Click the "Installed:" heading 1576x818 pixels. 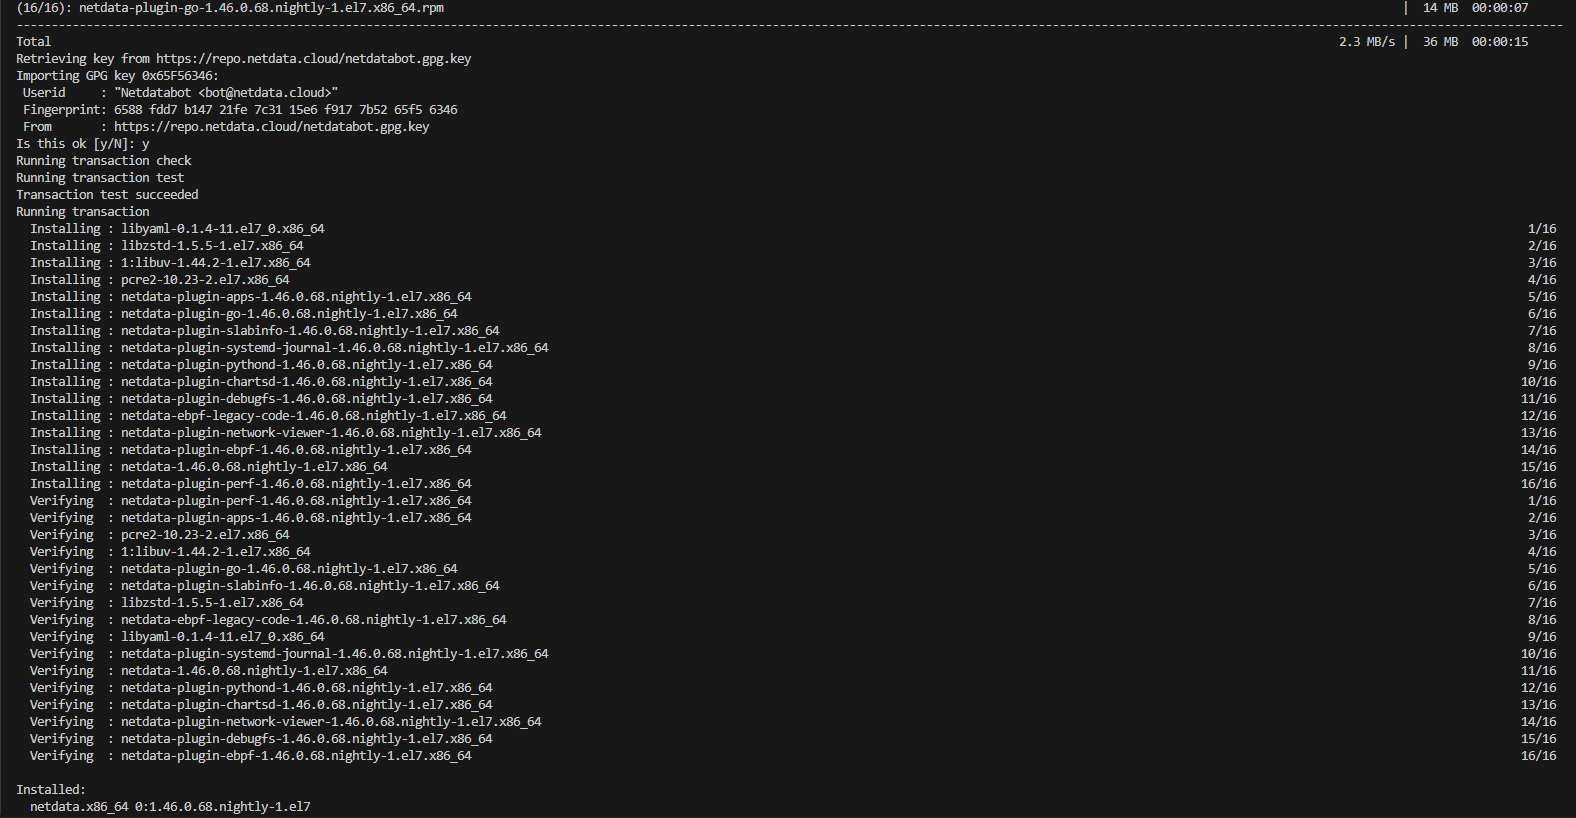click(51, 790)
